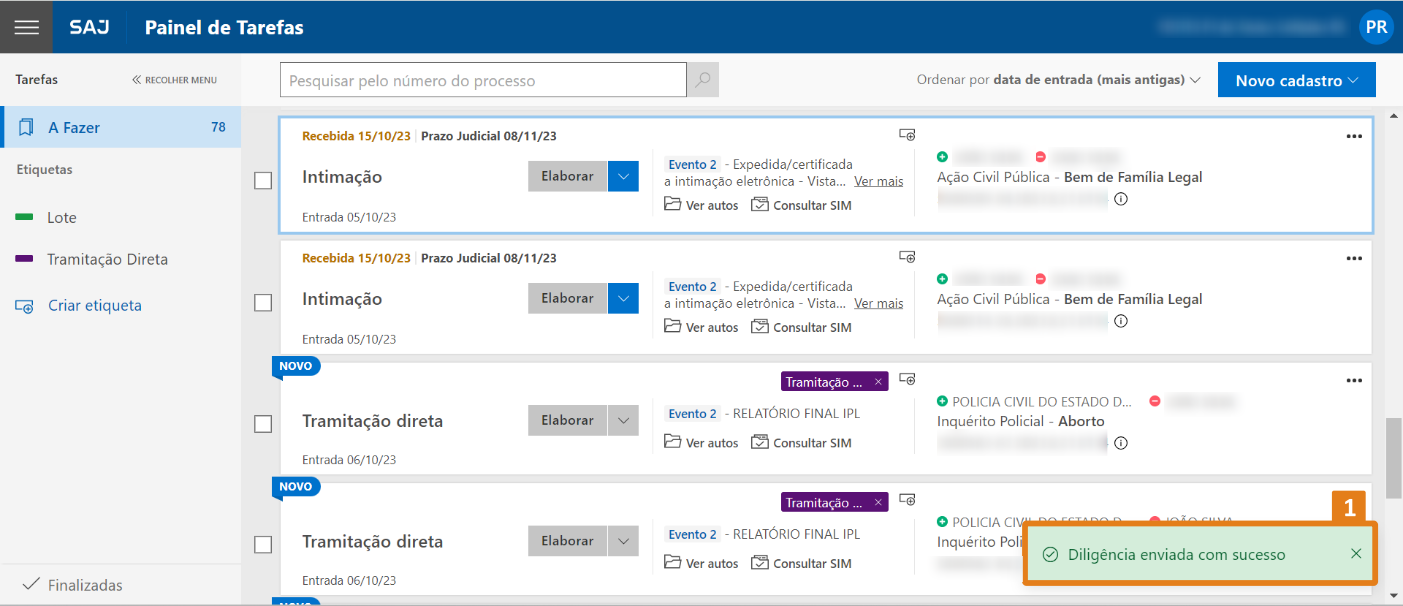Click the search magnifier icon
The width and height of the screenshot is (1403, 606).
pos(702,80)
